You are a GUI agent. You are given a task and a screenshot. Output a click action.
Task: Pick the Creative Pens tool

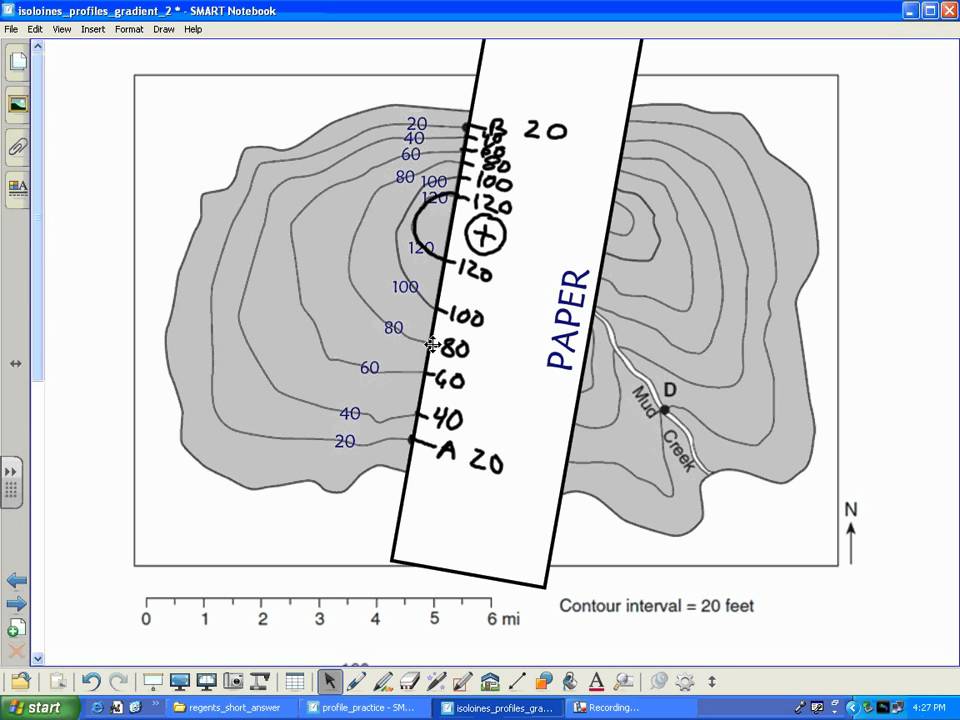(383, 681)
